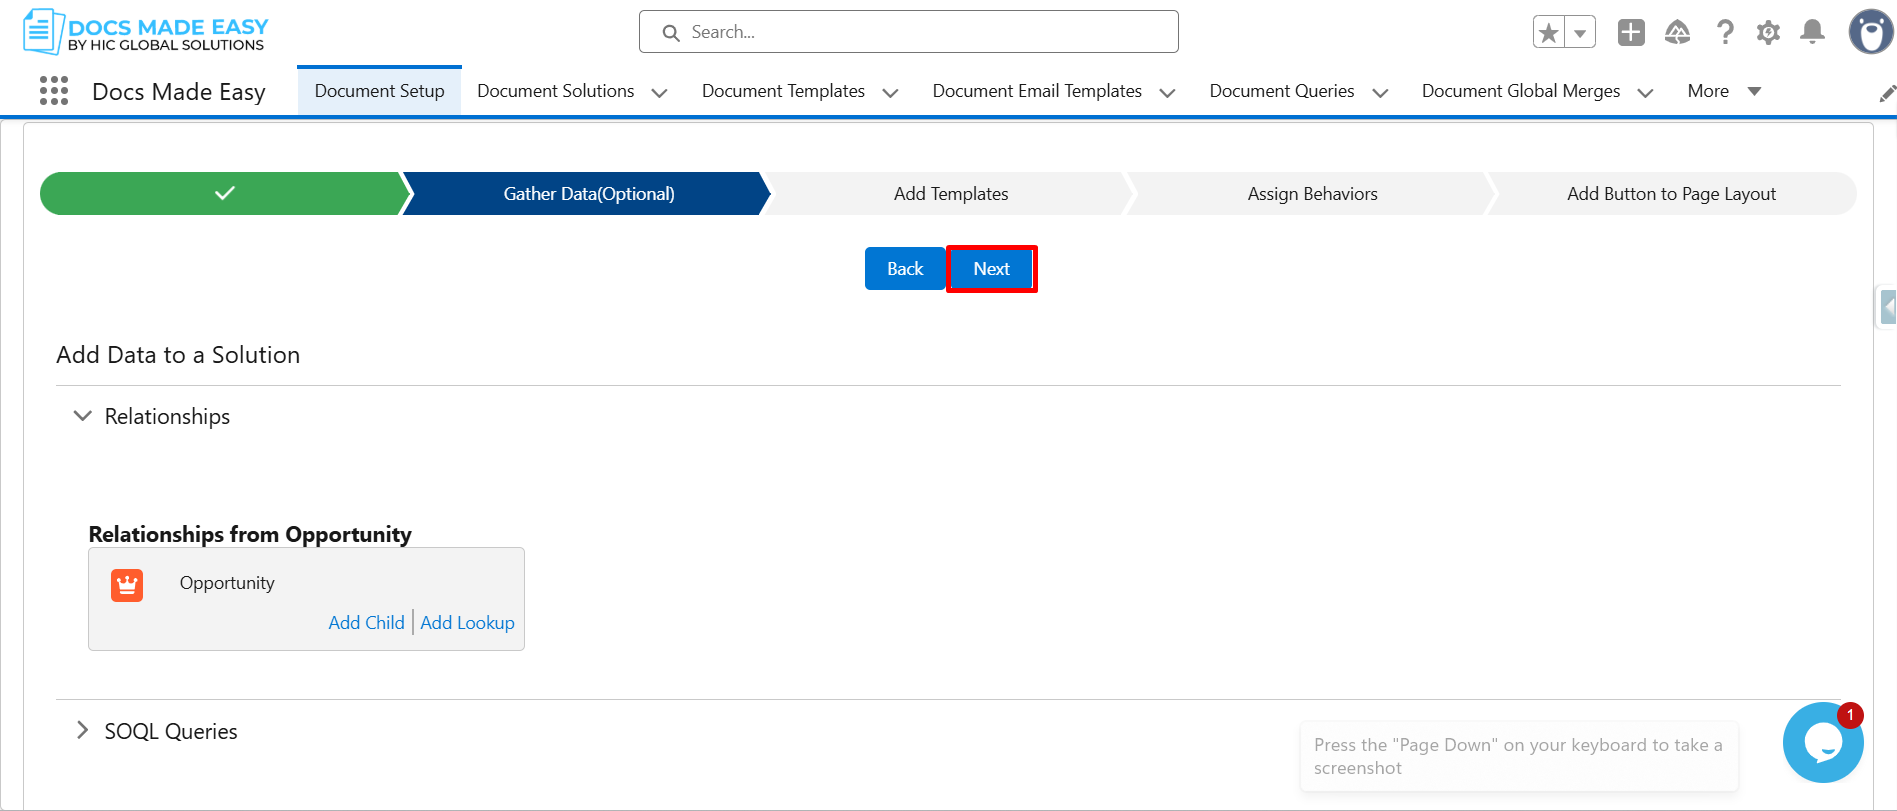Screen dimensions: 1897x811
Task: Open the setup gear icon
Action: pos(1768,32)
